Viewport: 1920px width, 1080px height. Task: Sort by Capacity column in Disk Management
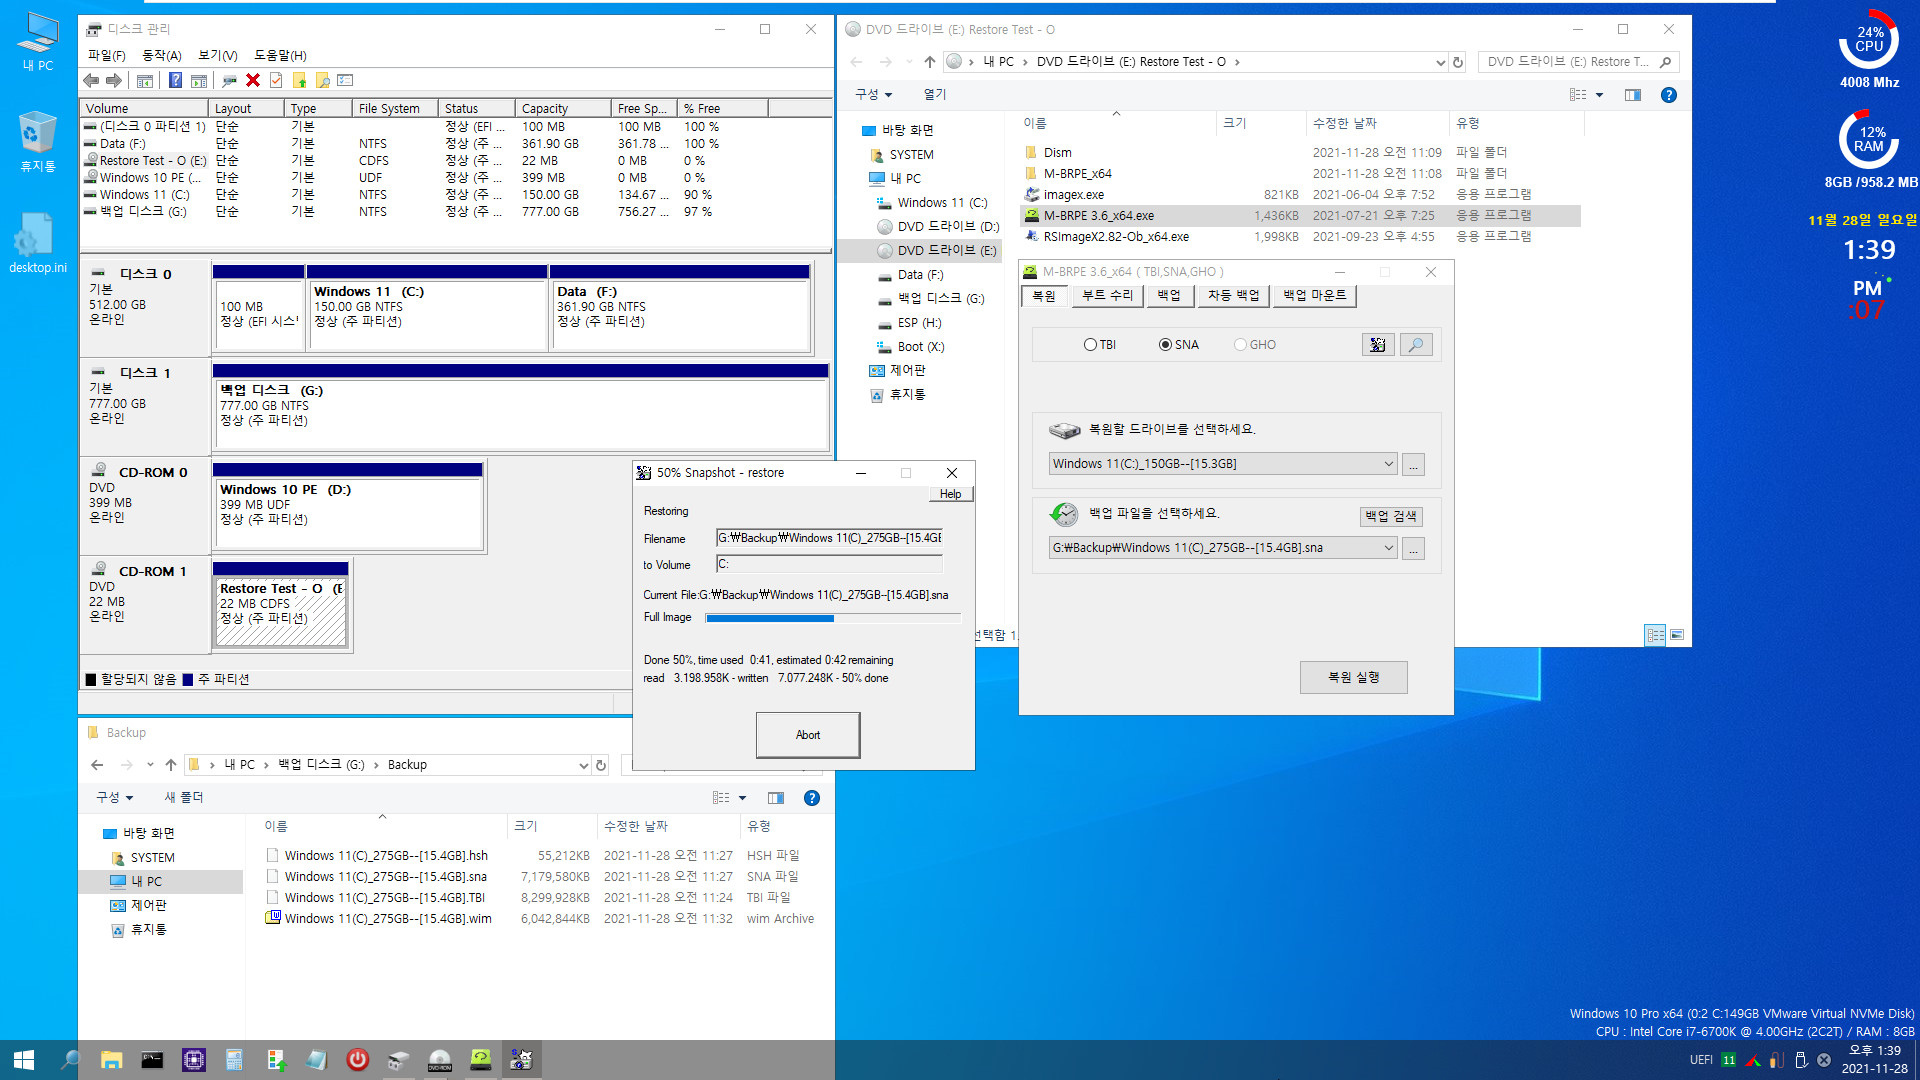point(562,108)
